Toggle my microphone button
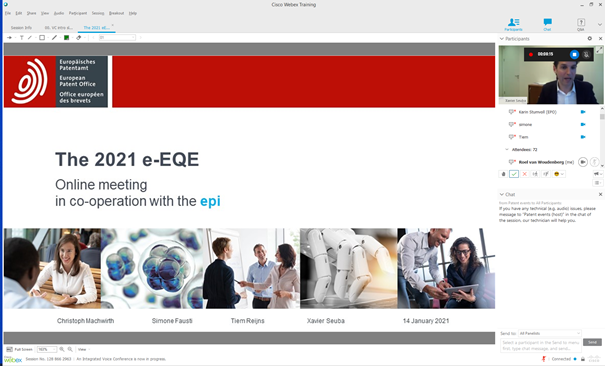The height and width of the screenshot is (366, 605). [x=595, y=162]
